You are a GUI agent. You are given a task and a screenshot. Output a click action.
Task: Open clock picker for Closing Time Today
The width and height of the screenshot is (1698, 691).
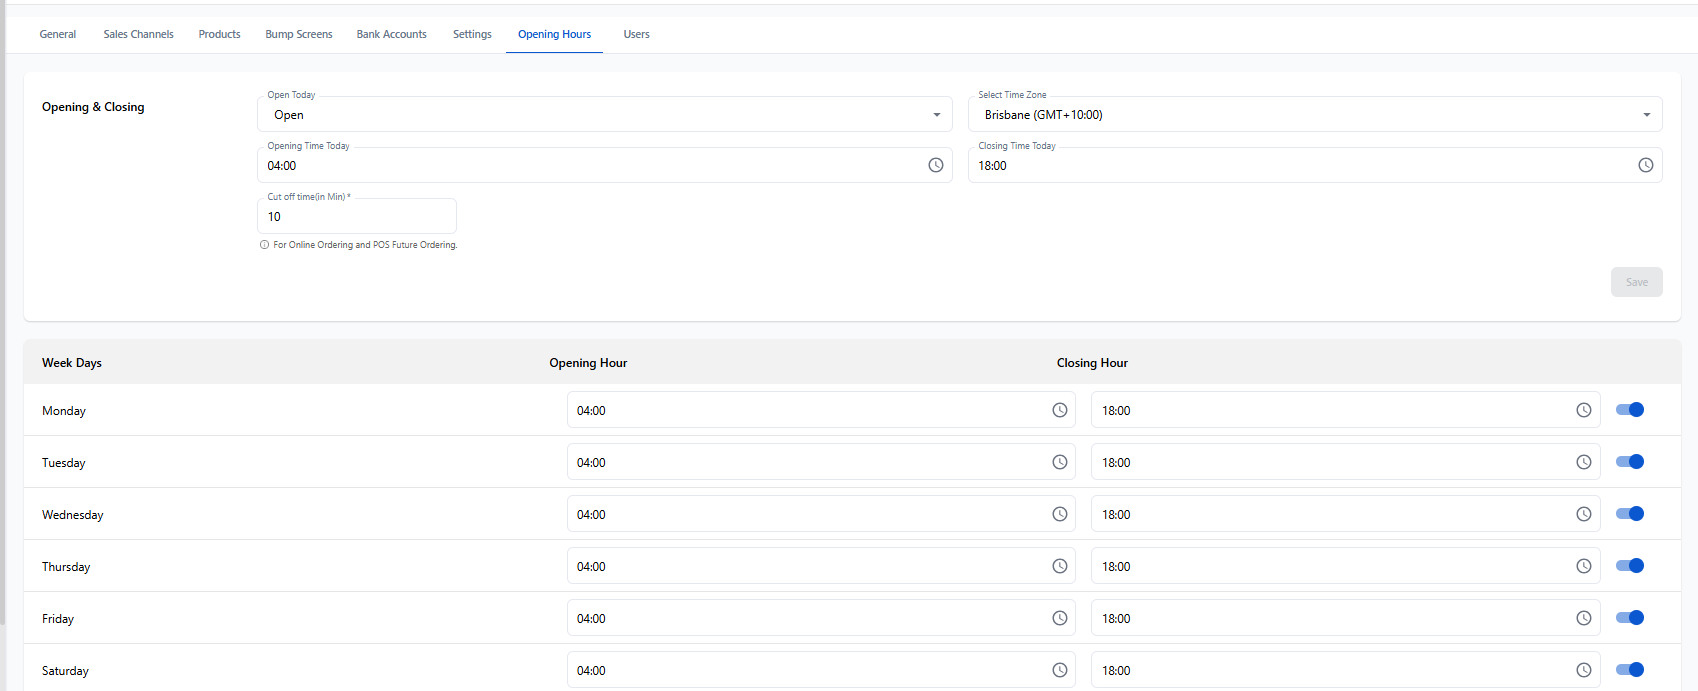coord(1645,165)
